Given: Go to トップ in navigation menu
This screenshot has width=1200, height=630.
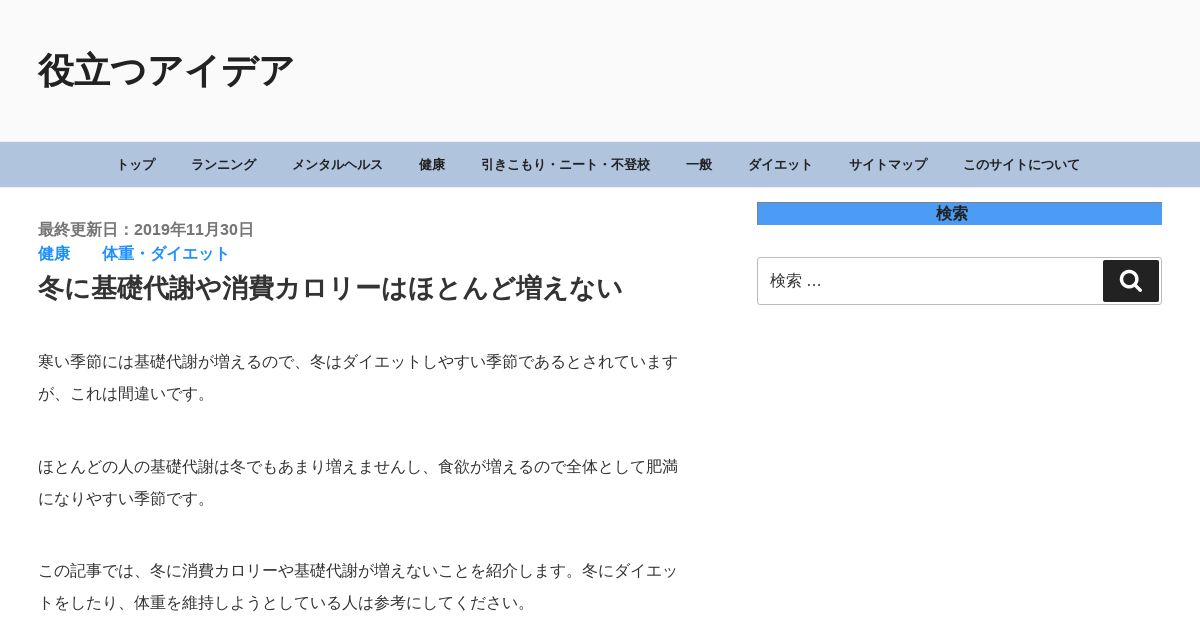Looking at the screenshot, I should point(136,165).
